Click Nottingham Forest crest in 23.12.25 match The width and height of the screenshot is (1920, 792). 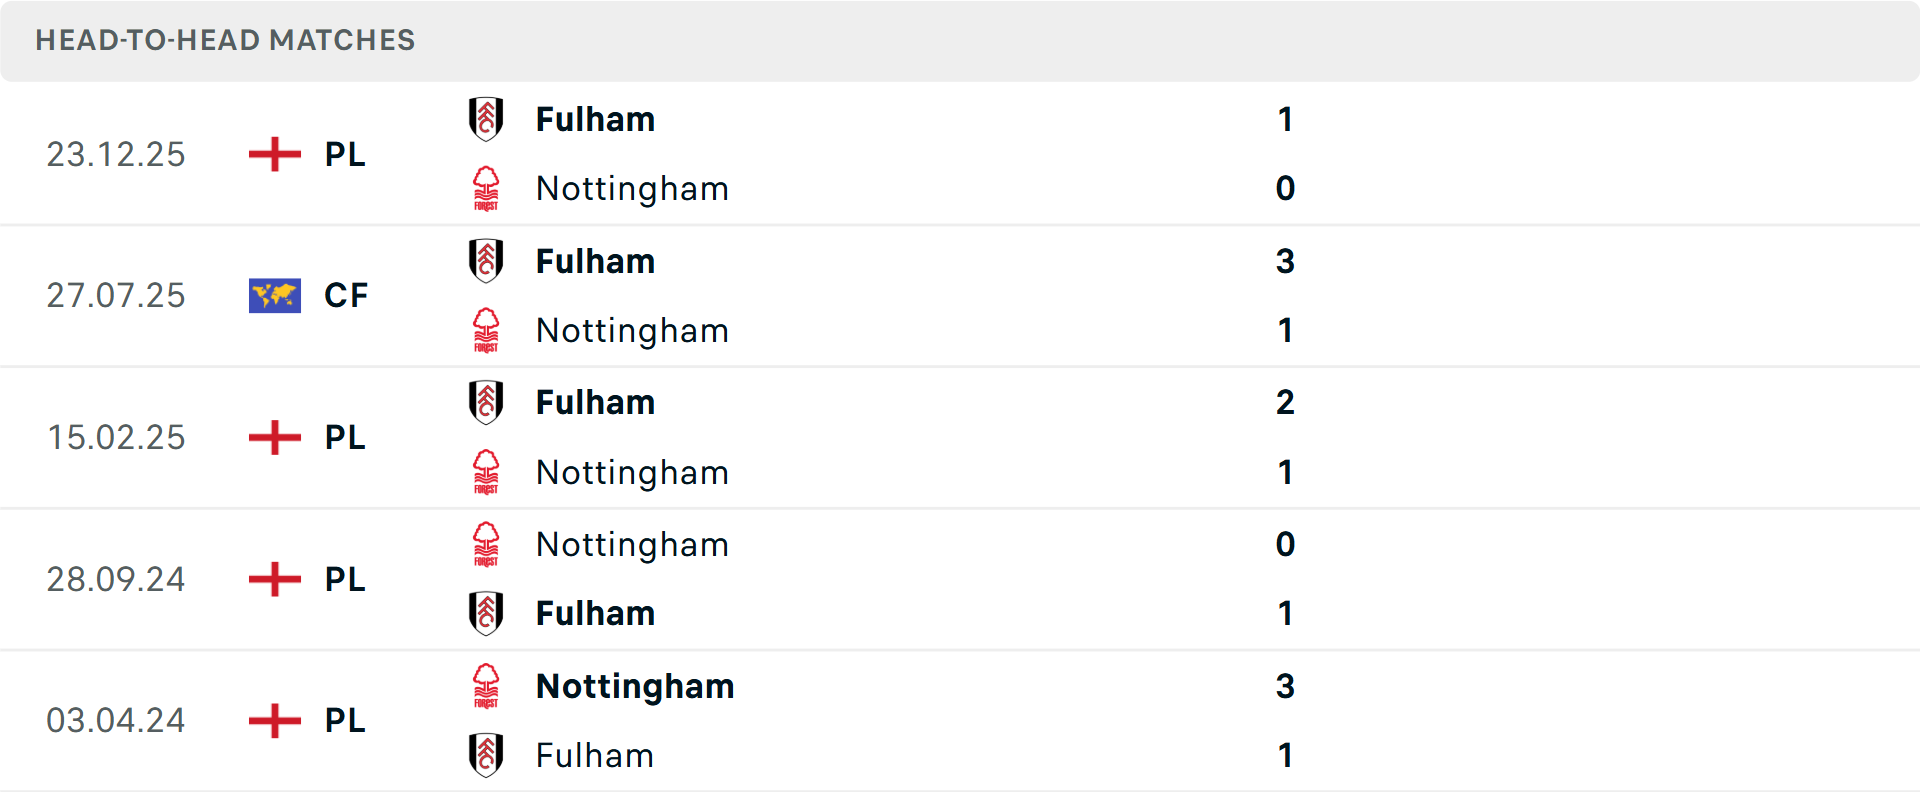coord(486,188)
